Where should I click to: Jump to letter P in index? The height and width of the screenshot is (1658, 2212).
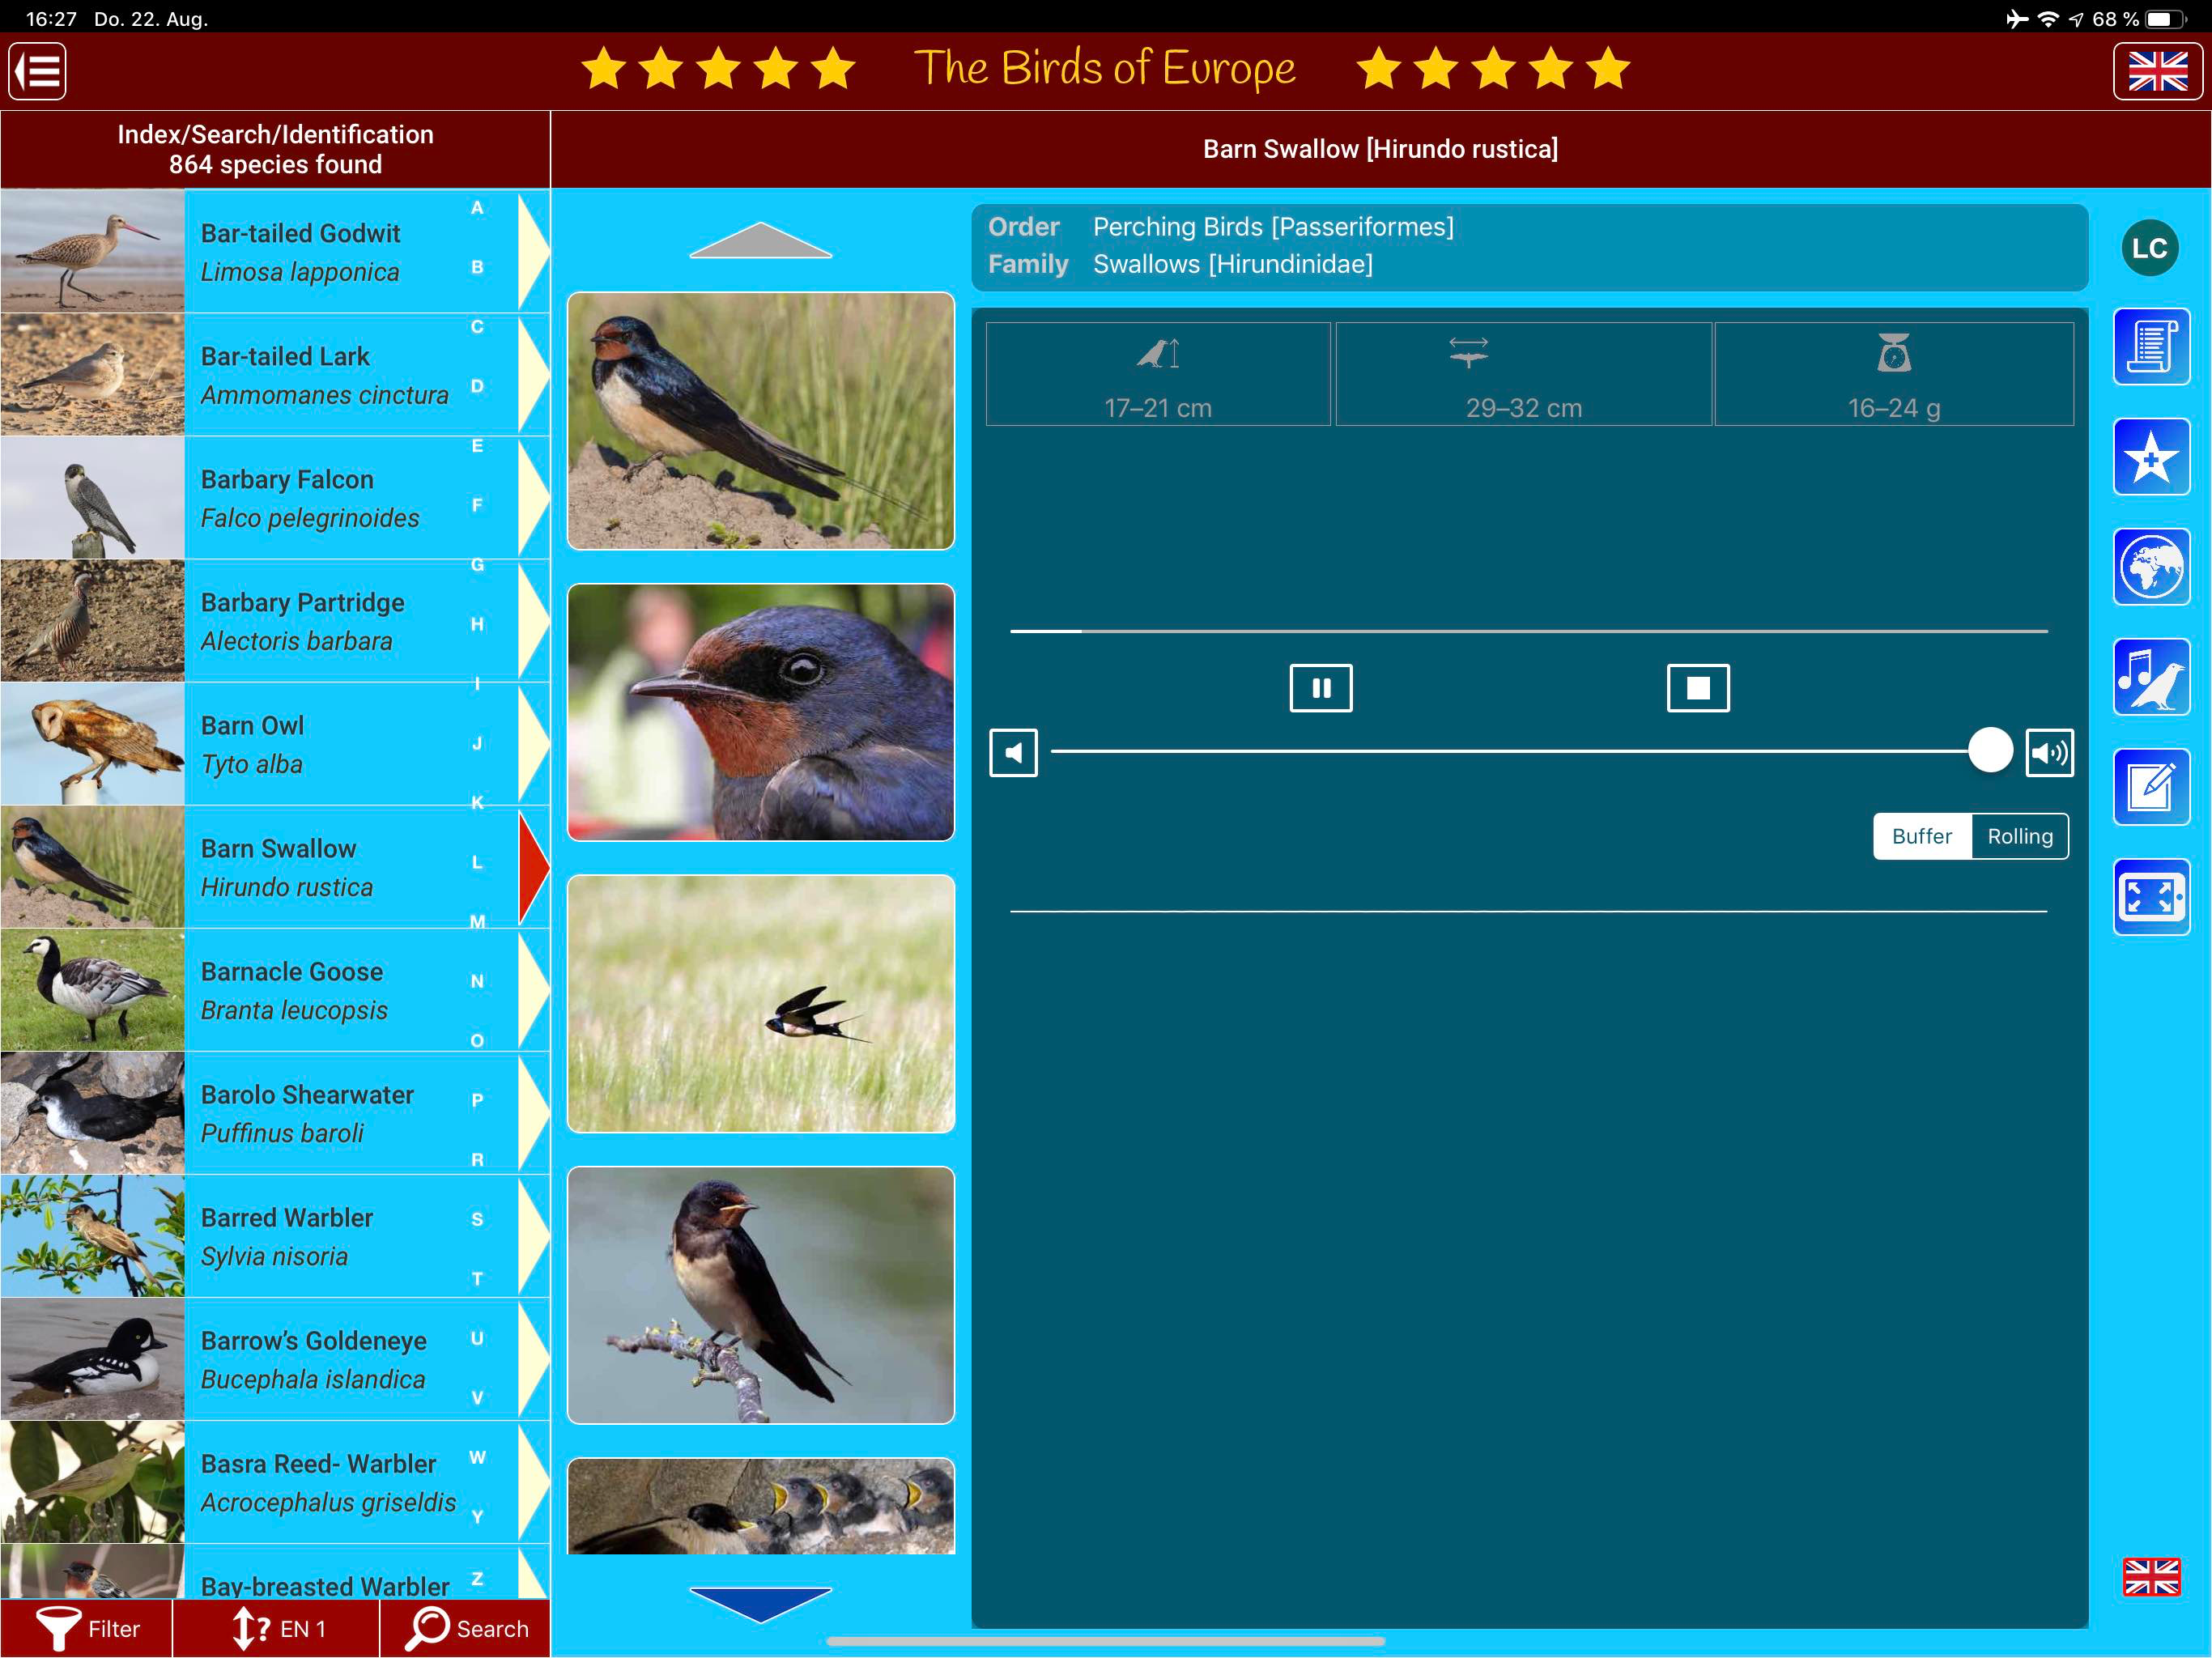coord(477,1100)
